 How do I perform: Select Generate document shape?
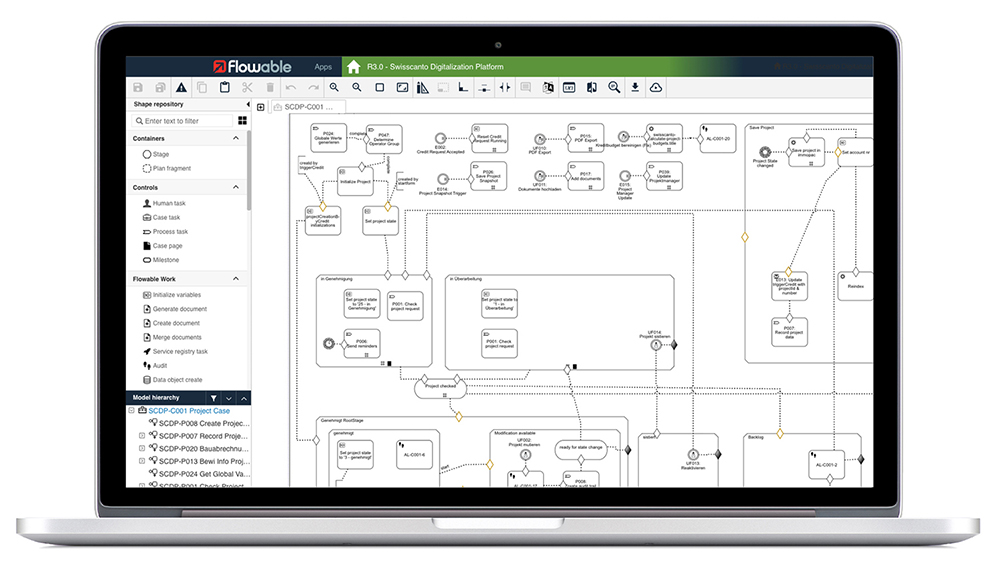pyautogui.click(x=175, y=309)
